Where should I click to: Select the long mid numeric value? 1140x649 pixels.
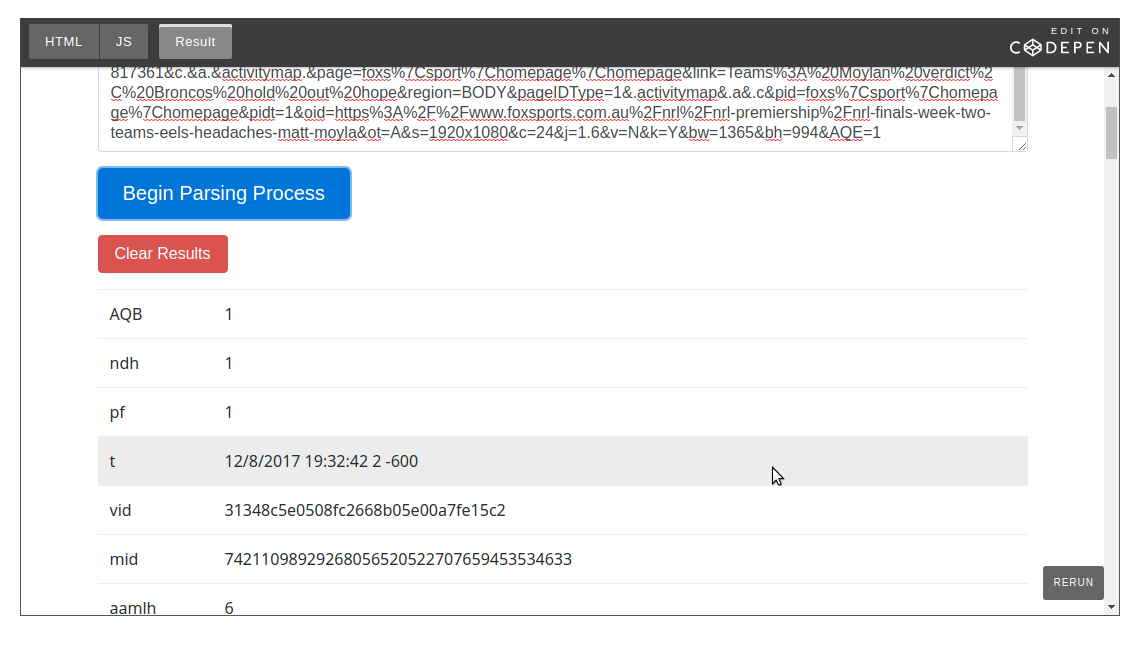coord(398,560)
